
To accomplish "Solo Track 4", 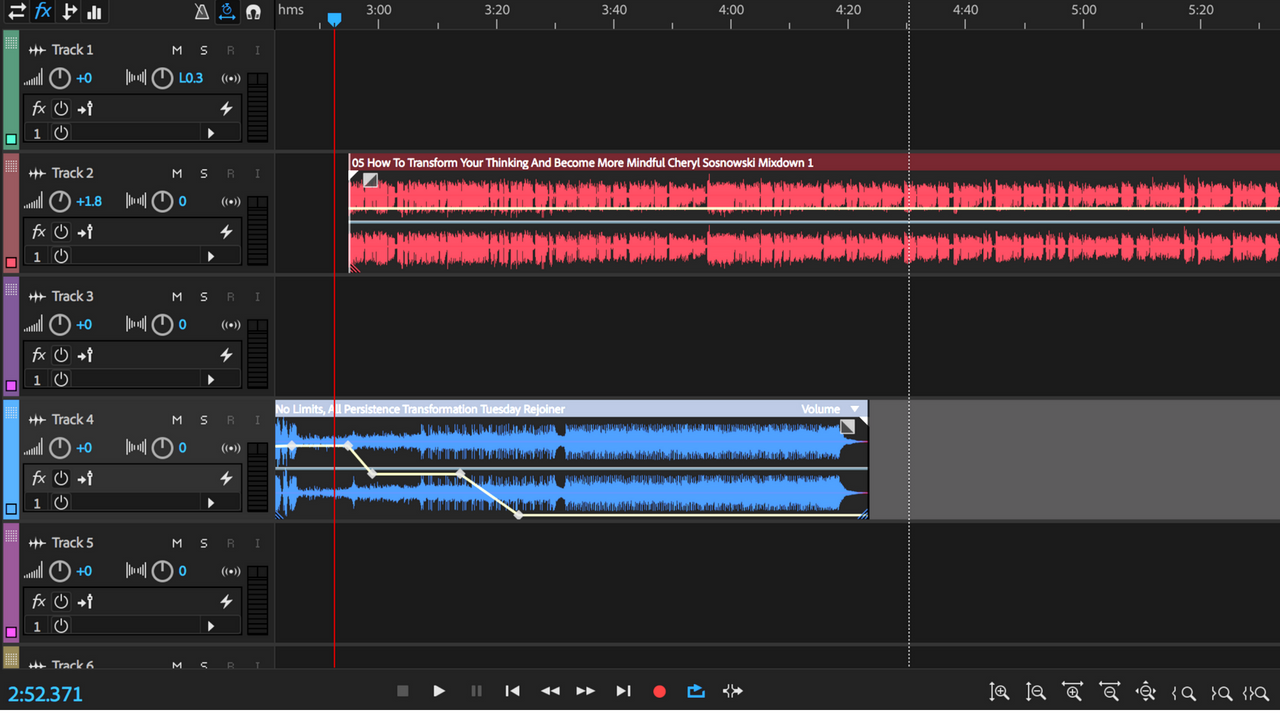I will (204, 419).
